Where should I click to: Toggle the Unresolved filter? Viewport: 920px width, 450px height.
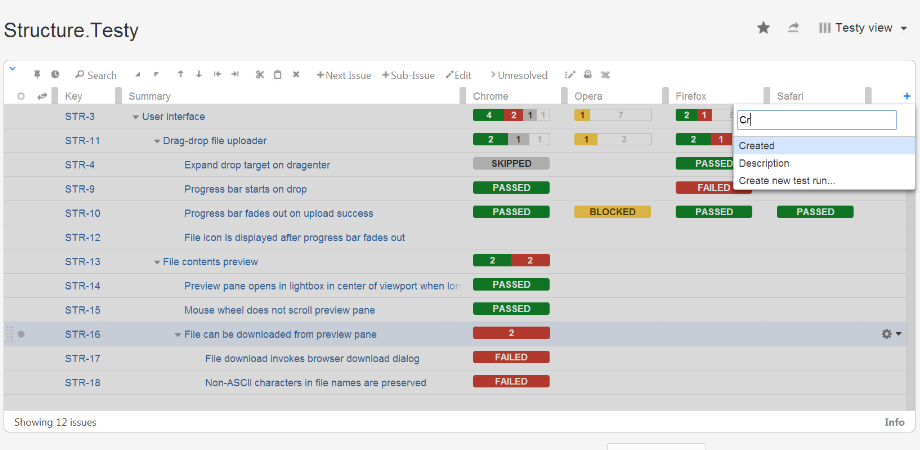(x=519, y=75)
